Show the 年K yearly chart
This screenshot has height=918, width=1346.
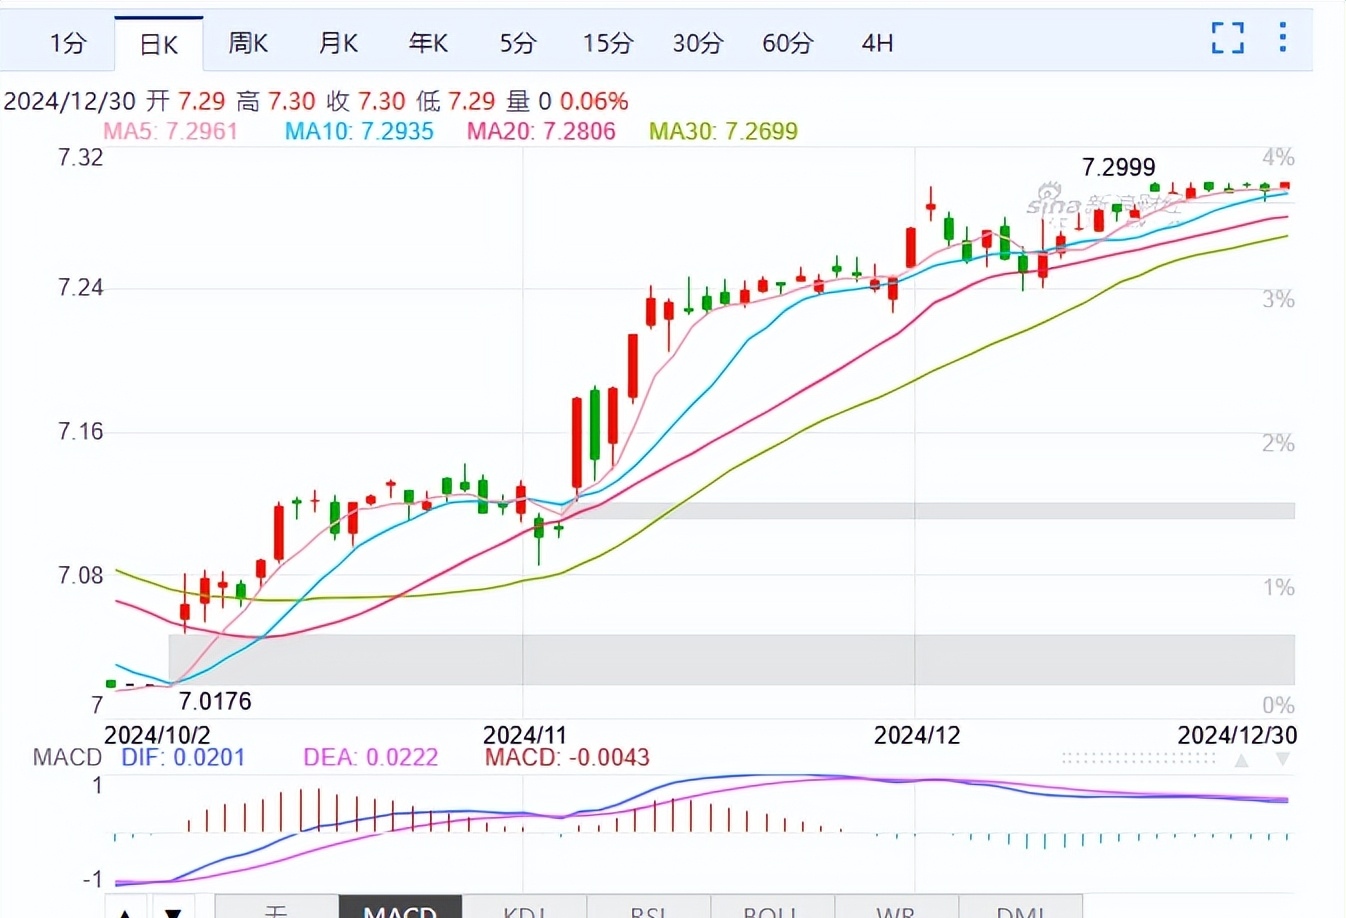coord(428,43)
